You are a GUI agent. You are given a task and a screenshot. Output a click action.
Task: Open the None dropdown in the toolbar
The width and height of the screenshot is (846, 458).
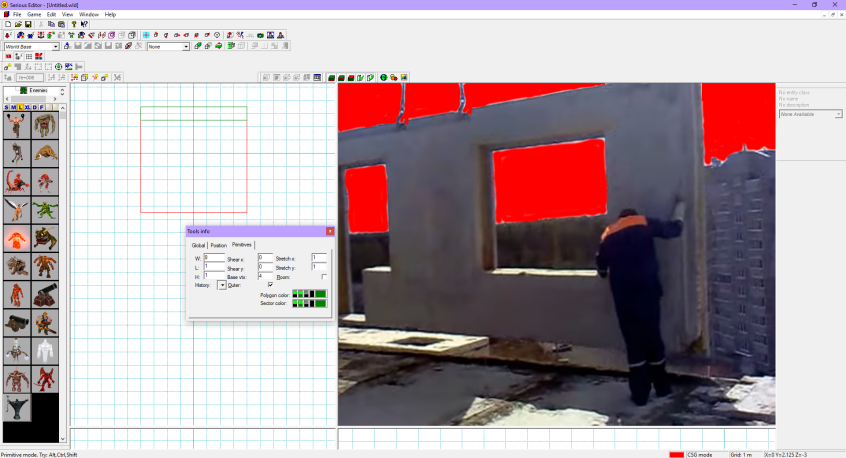point(186,46)
